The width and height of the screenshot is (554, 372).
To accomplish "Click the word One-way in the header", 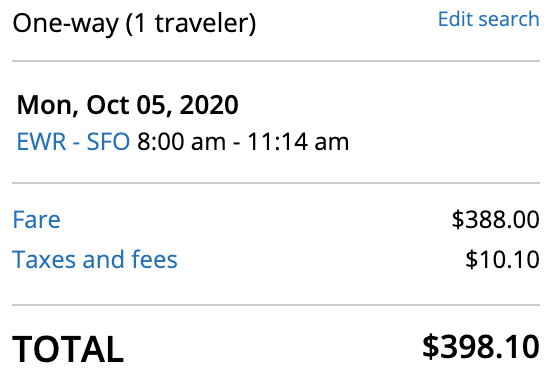I will pyautogui.click(x=65, y=24).
